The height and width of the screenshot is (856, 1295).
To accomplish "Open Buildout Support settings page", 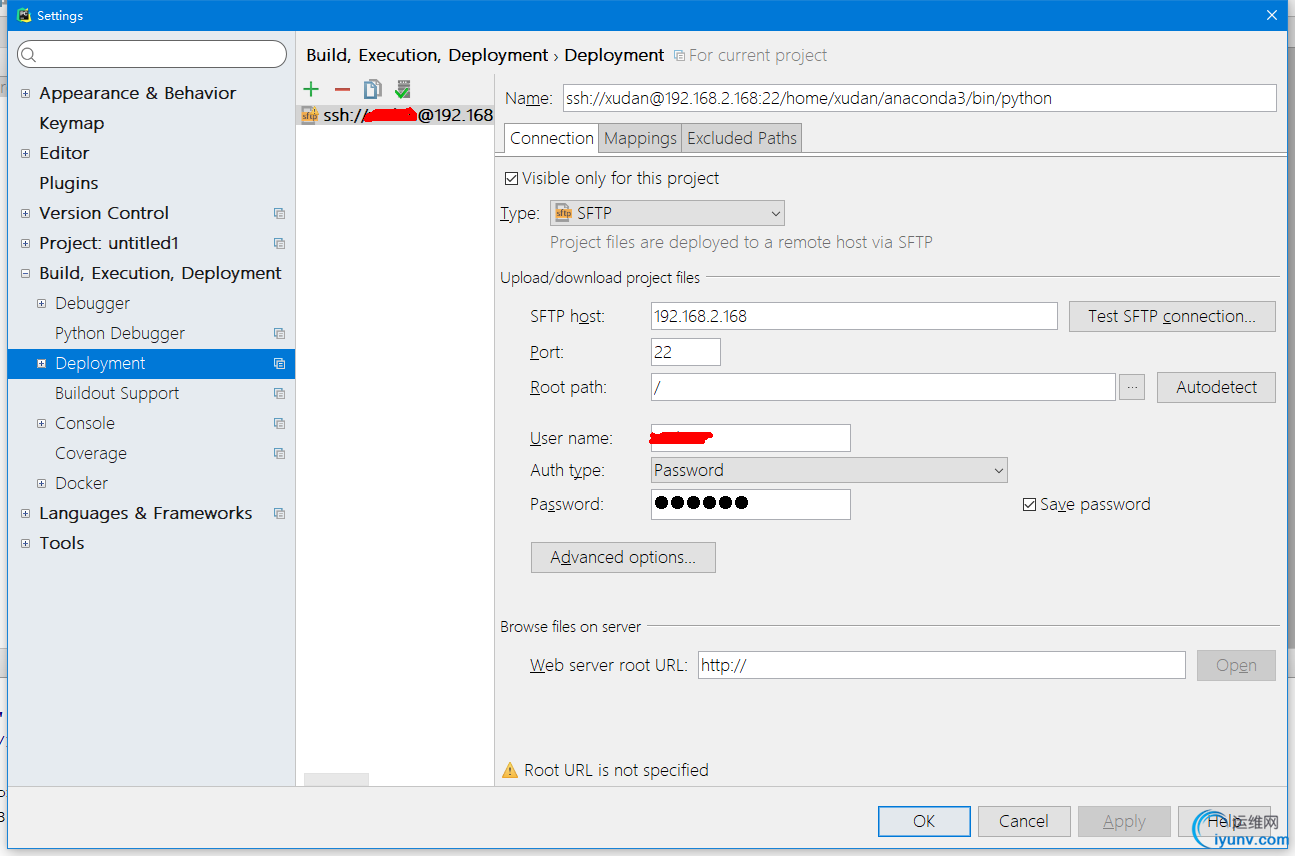I will point(117,393).
